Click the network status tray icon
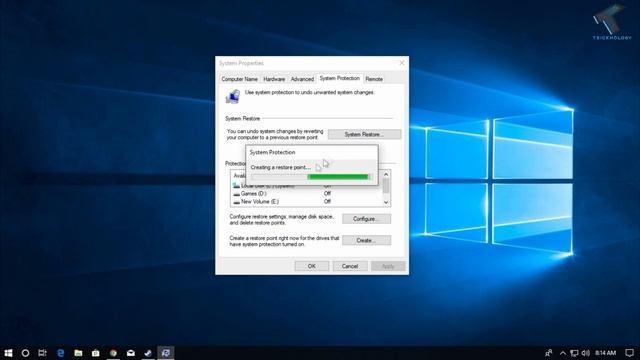Screen dimensions: 640x360 pos(574,353)
